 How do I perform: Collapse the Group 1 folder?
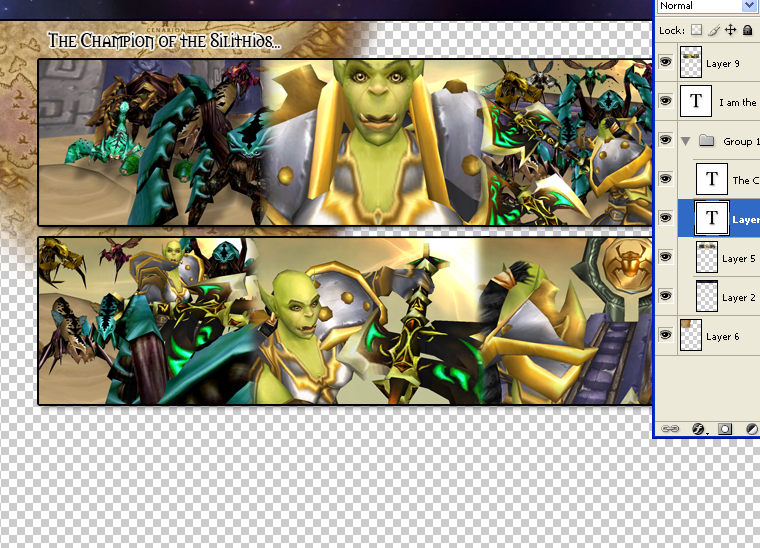tap(686, 141)
